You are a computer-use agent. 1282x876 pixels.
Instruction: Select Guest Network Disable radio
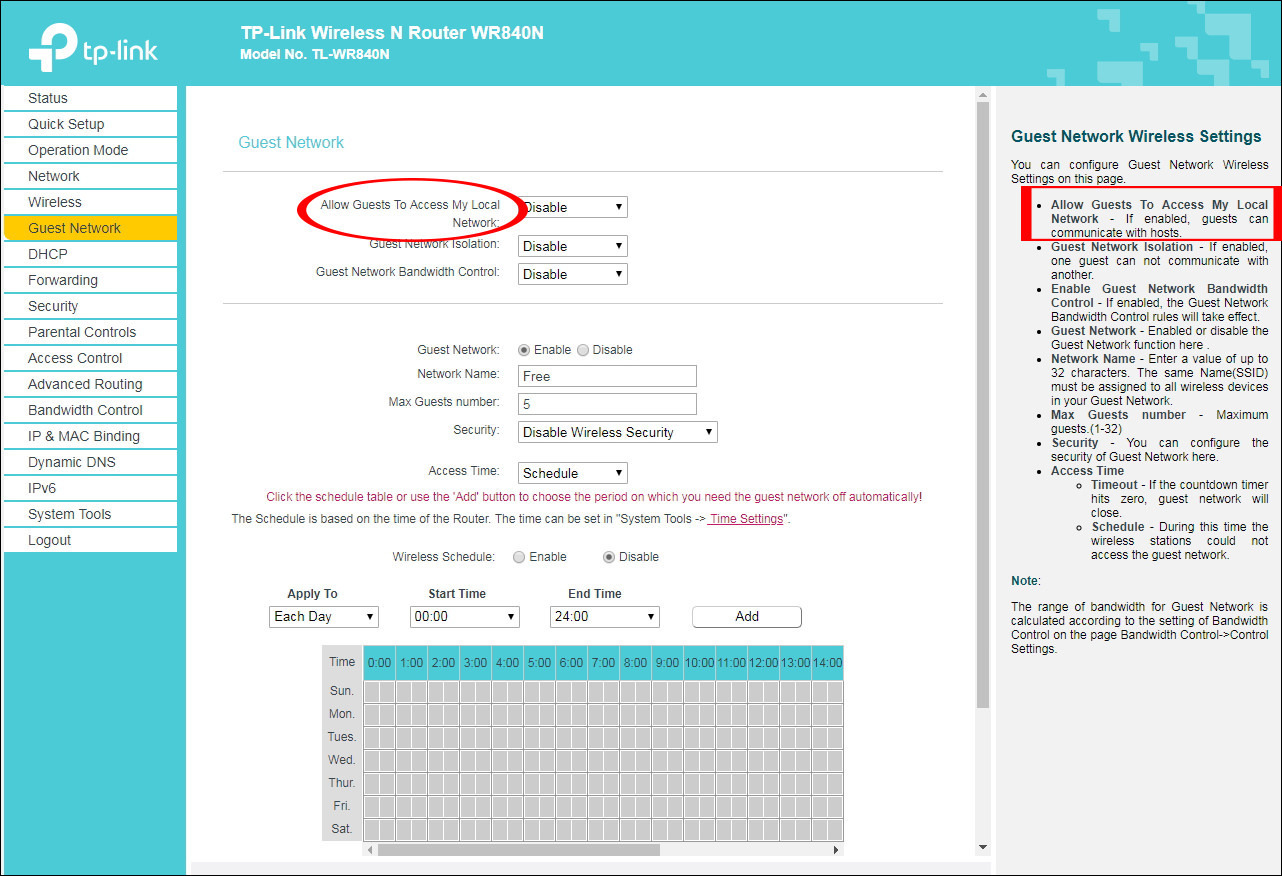[583, 350]
